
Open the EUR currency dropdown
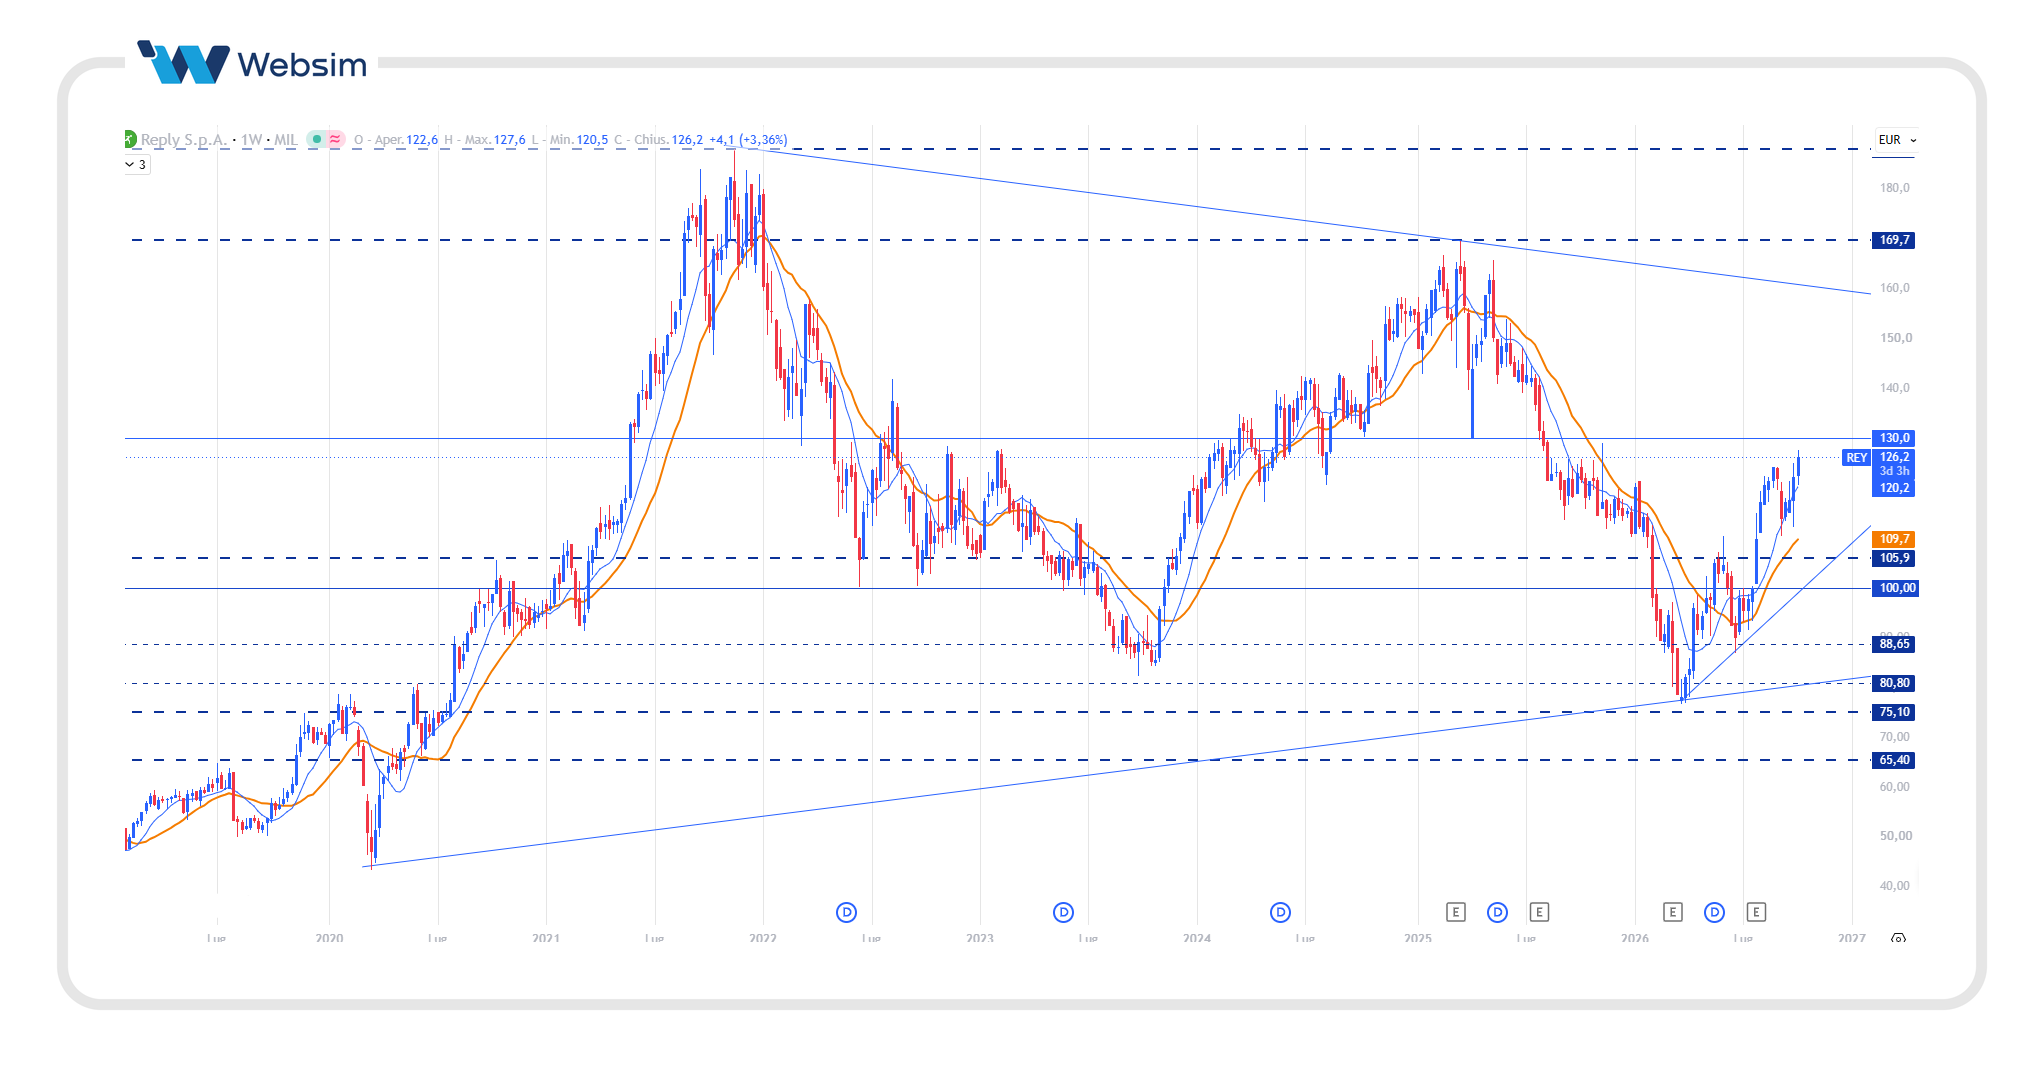(x=1896, y=140)
